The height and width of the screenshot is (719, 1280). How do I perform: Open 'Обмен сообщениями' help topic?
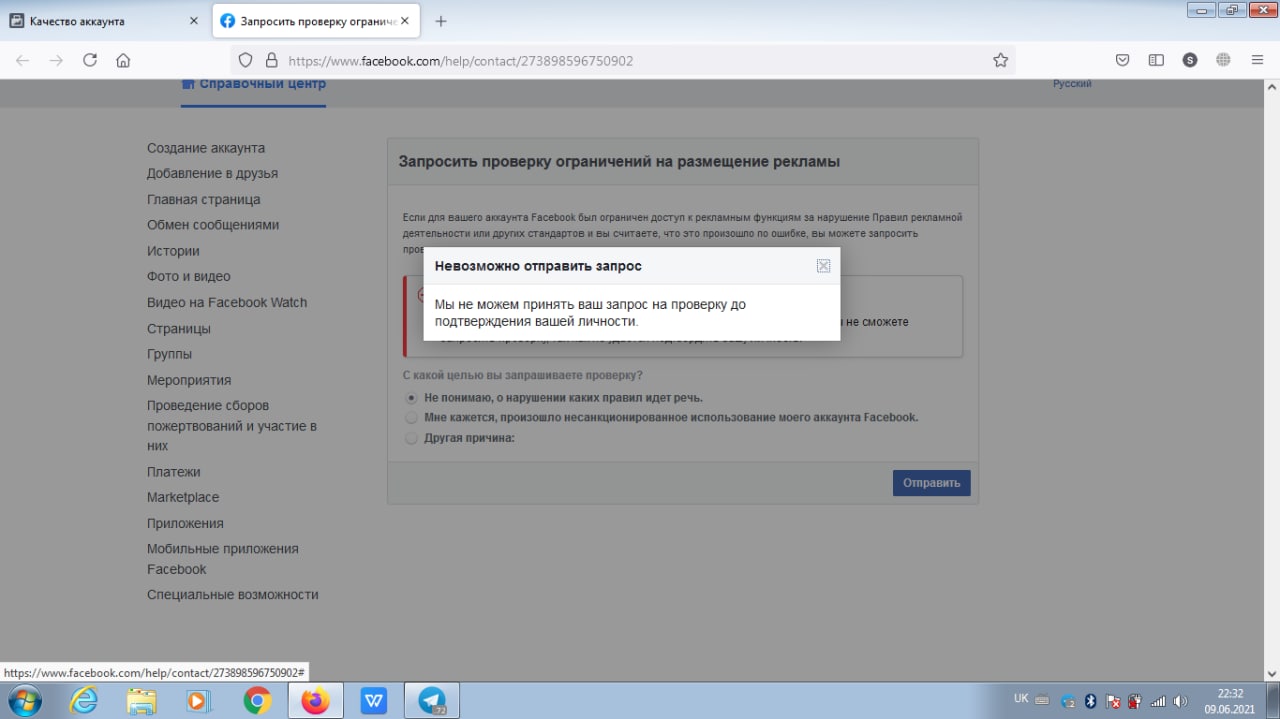click(213, 225)
